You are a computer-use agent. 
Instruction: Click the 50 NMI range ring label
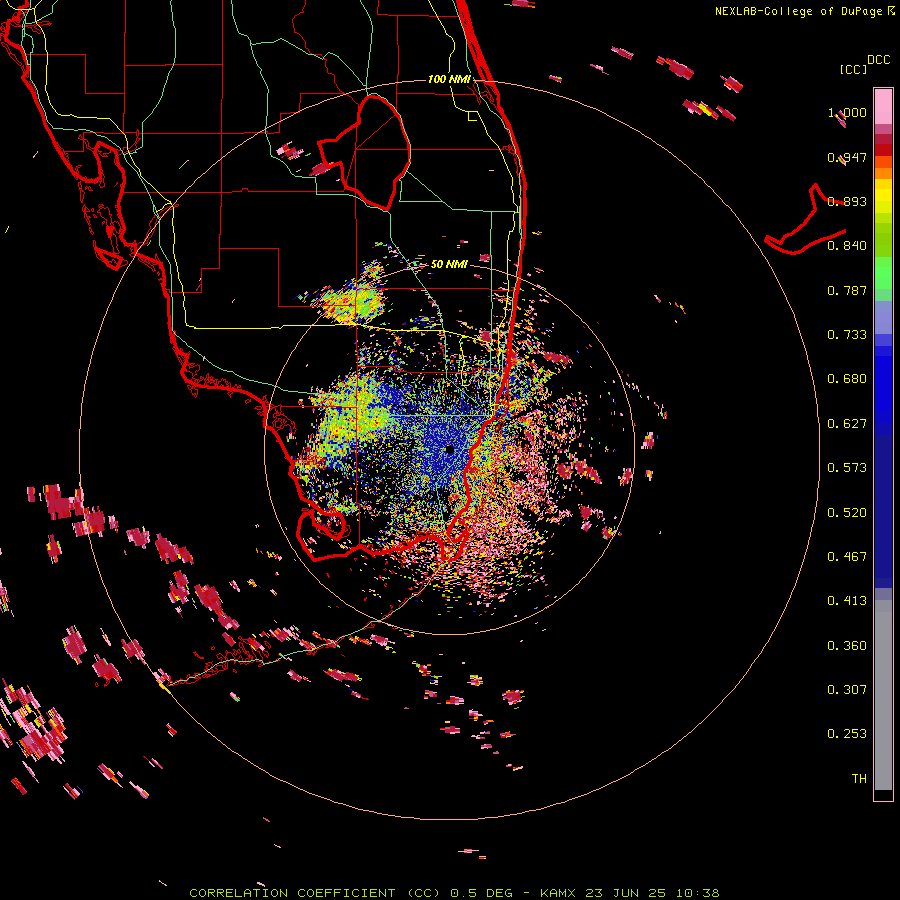pos(449,264)
